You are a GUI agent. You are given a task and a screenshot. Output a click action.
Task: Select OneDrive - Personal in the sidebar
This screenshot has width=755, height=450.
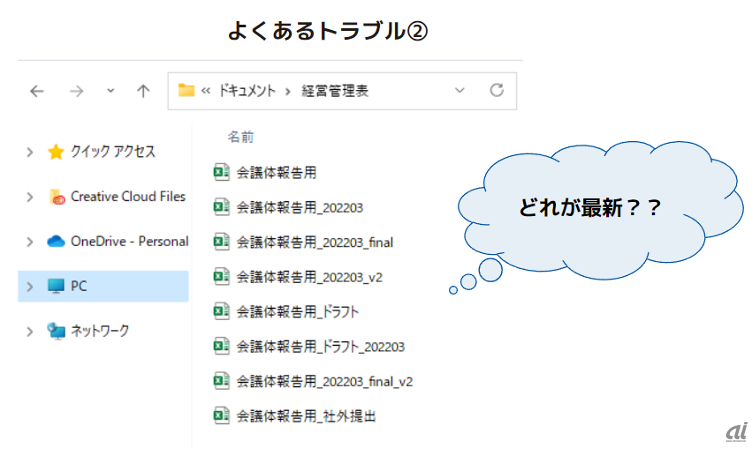(x=130, y=241)
